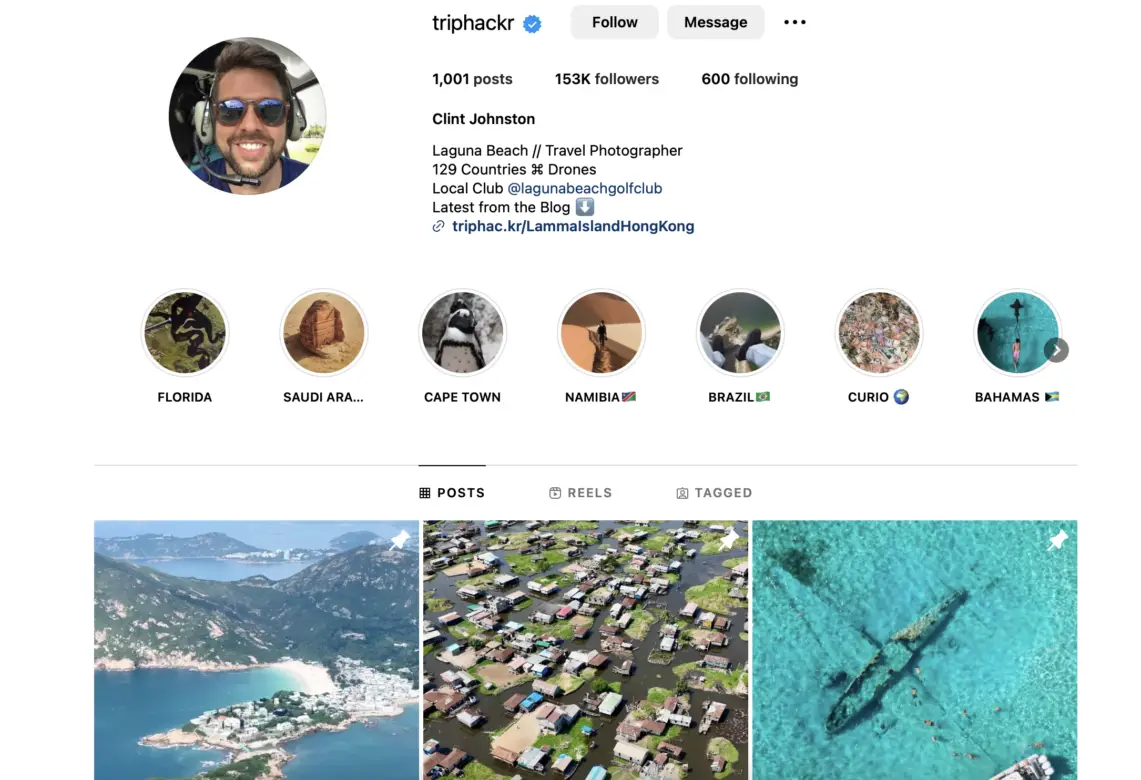Image resolution: width=1141 pixels, height=780 pixels.
Task: Open the CURIO story highlight
Action: pos(879,333)
